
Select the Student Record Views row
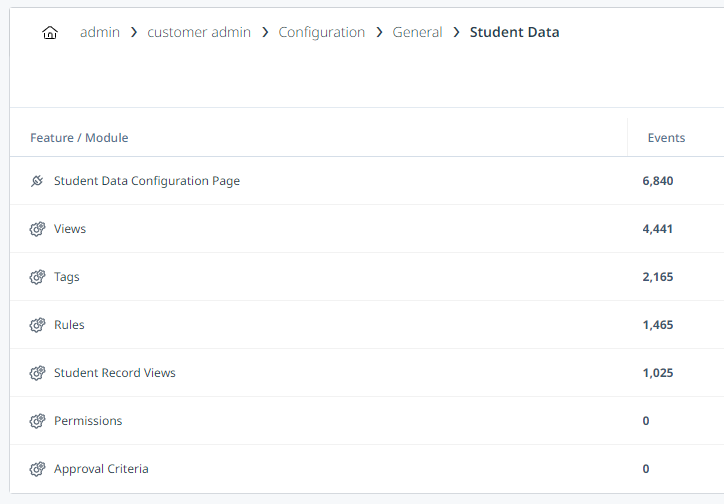pyautogui.click(x=367, y=373)
